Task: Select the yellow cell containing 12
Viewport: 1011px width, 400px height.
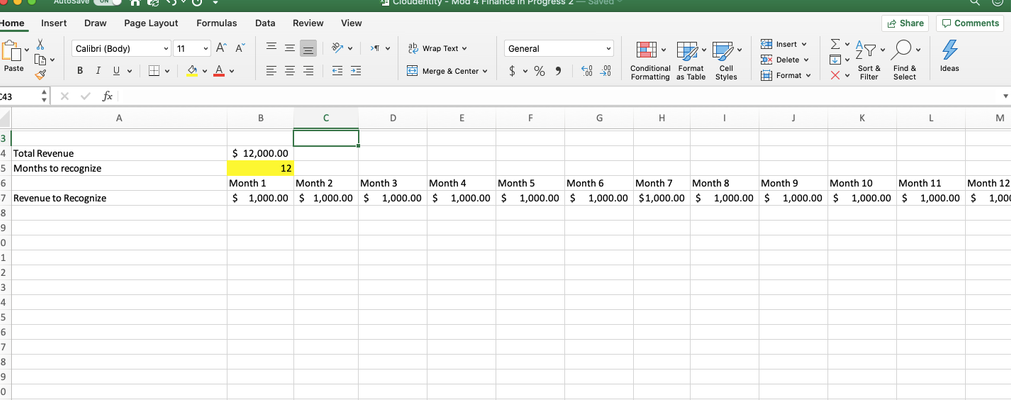Action: pyautogui.click(x=260, y=168)
